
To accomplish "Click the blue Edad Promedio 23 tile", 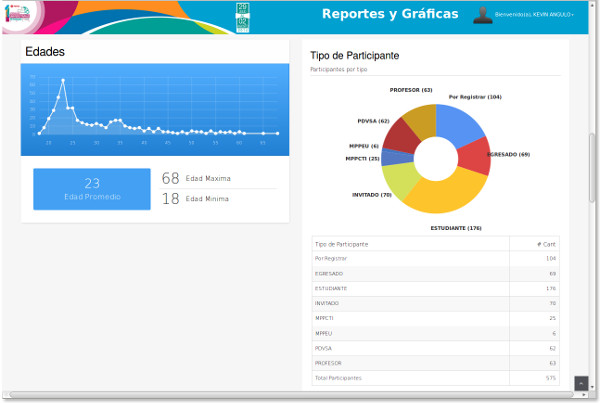I will point(92,189).
